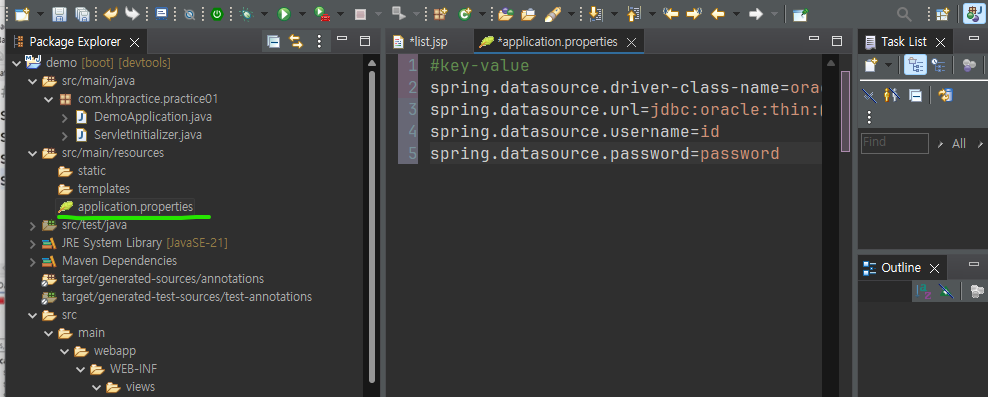Image resolution: width=988 pixels, height=397 pixels.
Task: Select com.khpractice.practice01 package
Action: click(x=148, y=99)
